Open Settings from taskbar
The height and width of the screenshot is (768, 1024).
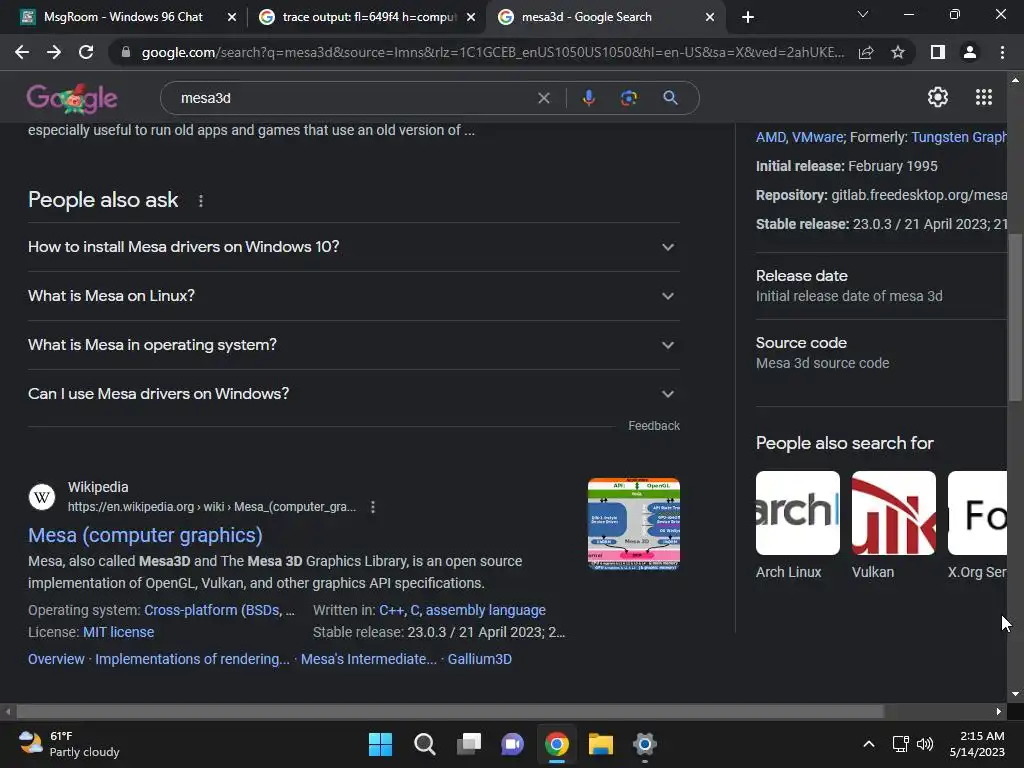point(645,744)
